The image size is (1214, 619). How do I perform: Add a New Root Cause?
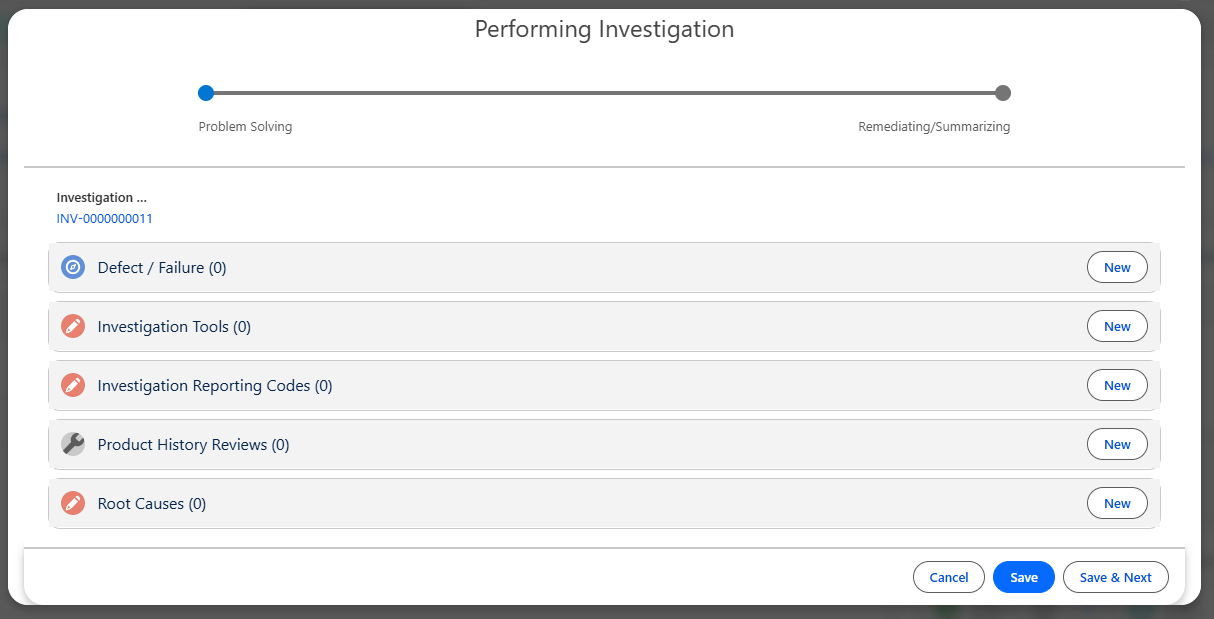(x=1117, y=504)
